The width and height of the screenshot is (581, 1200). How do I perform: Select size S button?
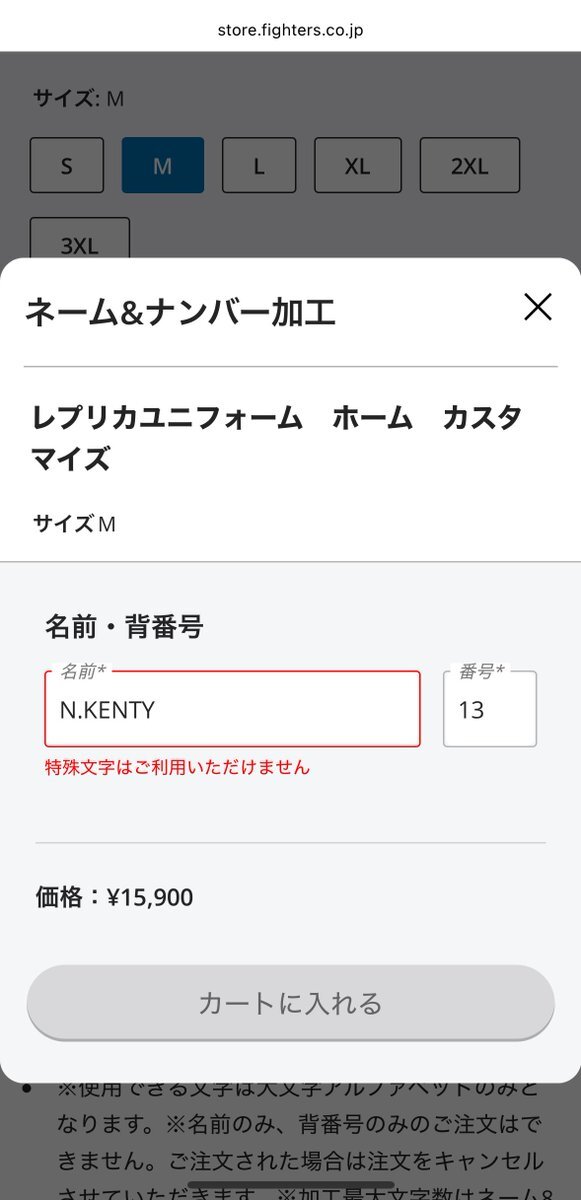(x=67, y=165)
